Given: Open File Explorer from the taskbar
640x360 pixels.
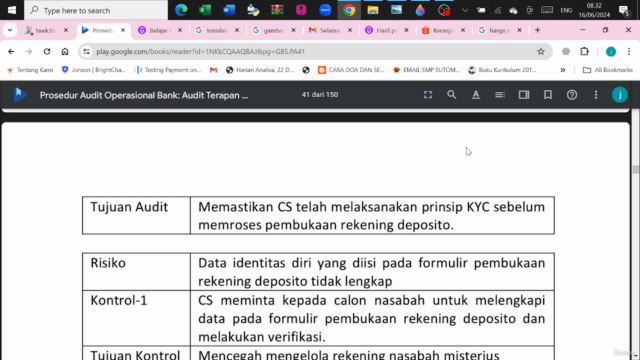Looking at the screenshot, I should point(373,10).
